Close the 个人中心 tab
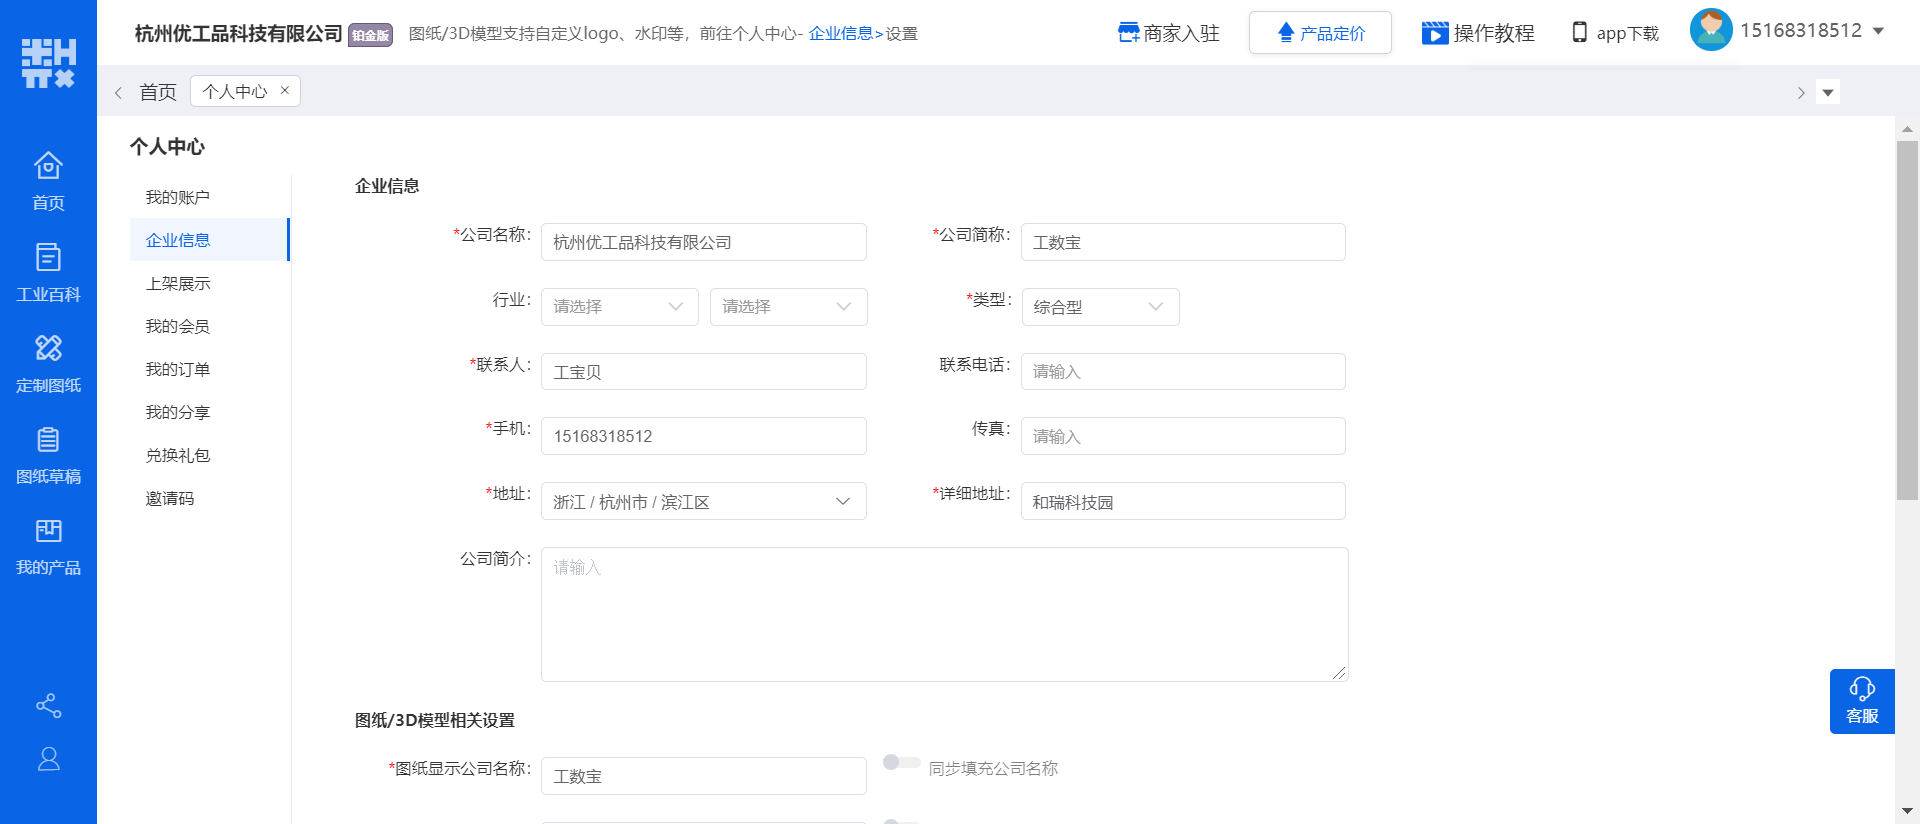 [285, 90]
